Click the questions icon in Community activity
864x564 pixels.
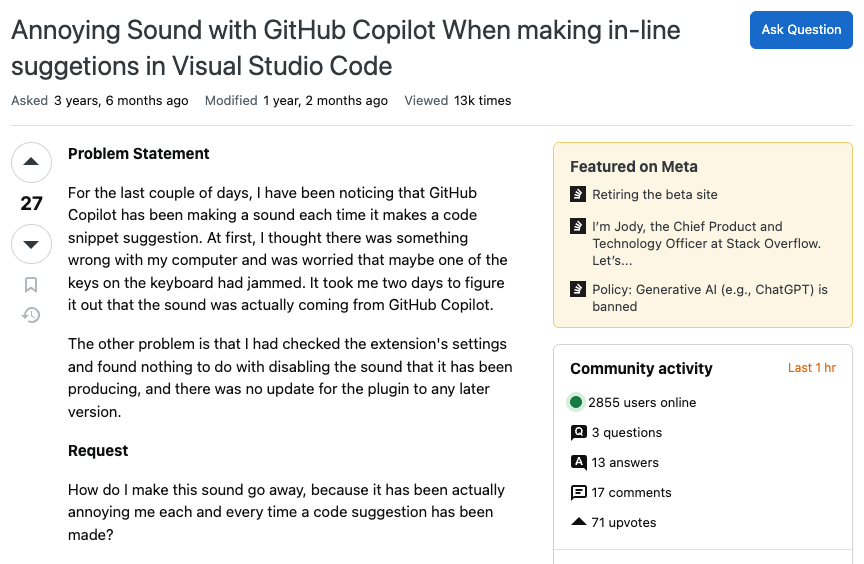(578, 433)
